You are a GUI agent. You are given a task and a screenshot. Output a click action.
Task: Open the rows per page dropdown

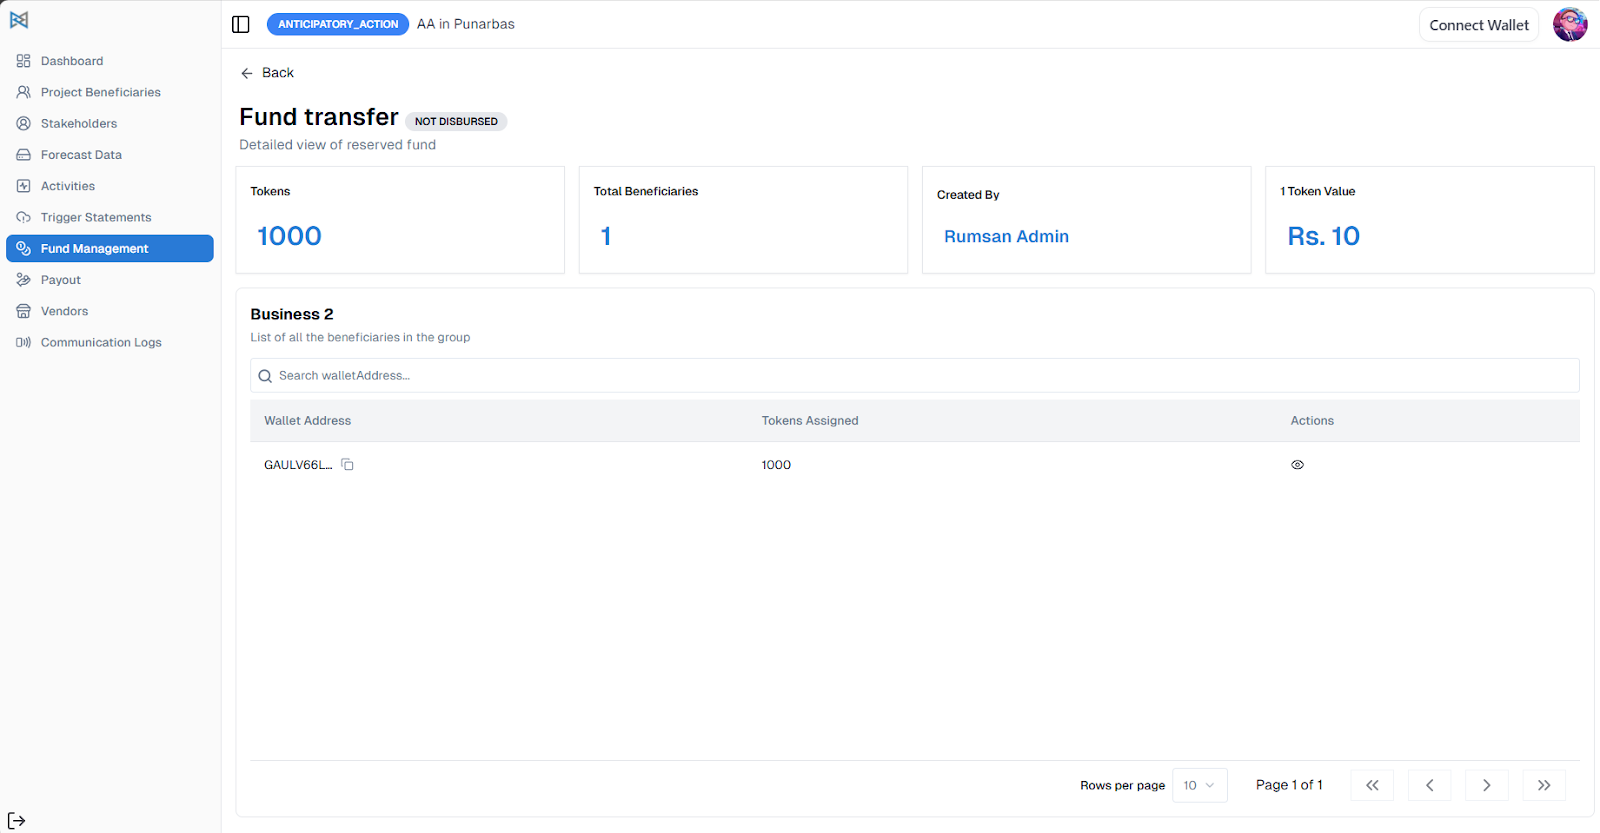1199,785
